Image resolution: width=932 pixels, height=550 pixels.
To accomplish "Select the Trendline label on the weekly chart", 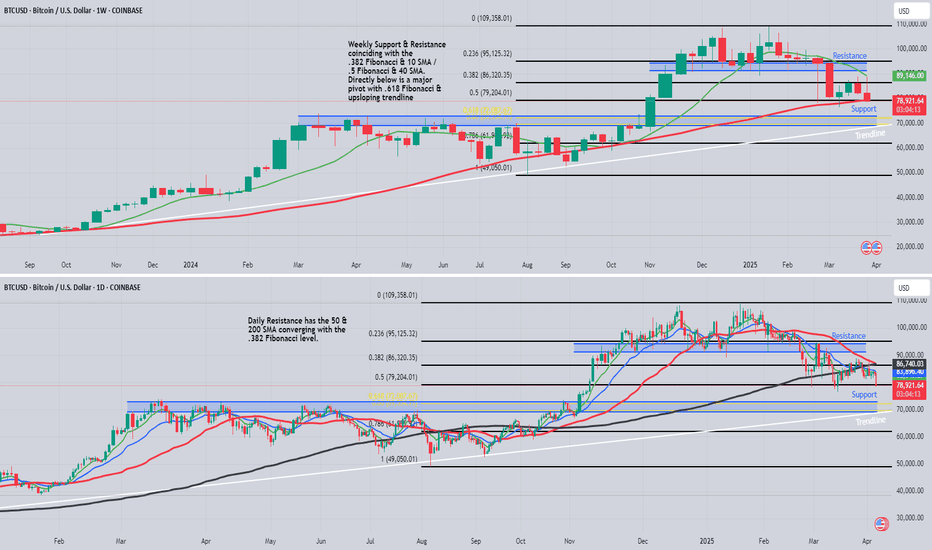I will [870, 134].
